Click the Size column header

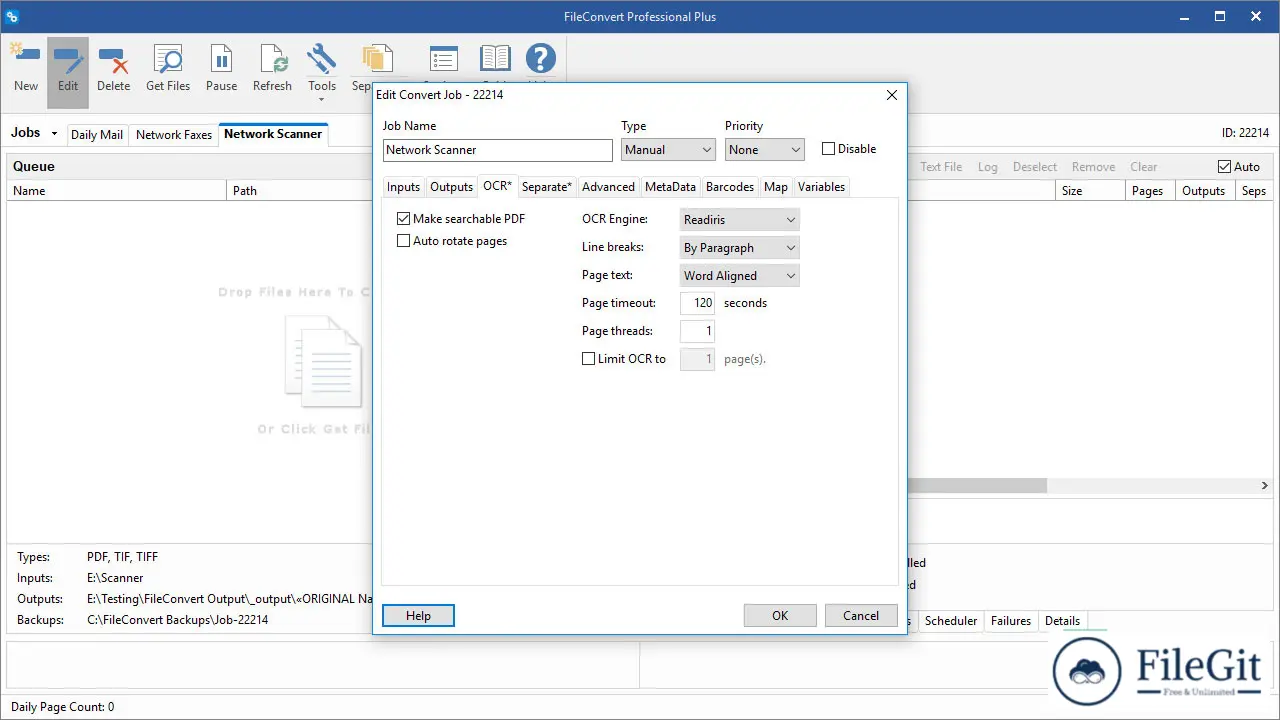coord(1090,191)
